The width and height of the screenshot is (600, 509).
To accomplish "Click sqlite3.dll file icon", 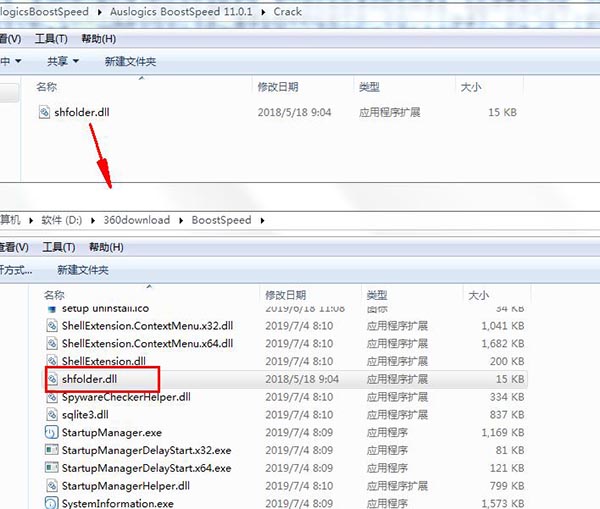I will (x=52, y=414).
